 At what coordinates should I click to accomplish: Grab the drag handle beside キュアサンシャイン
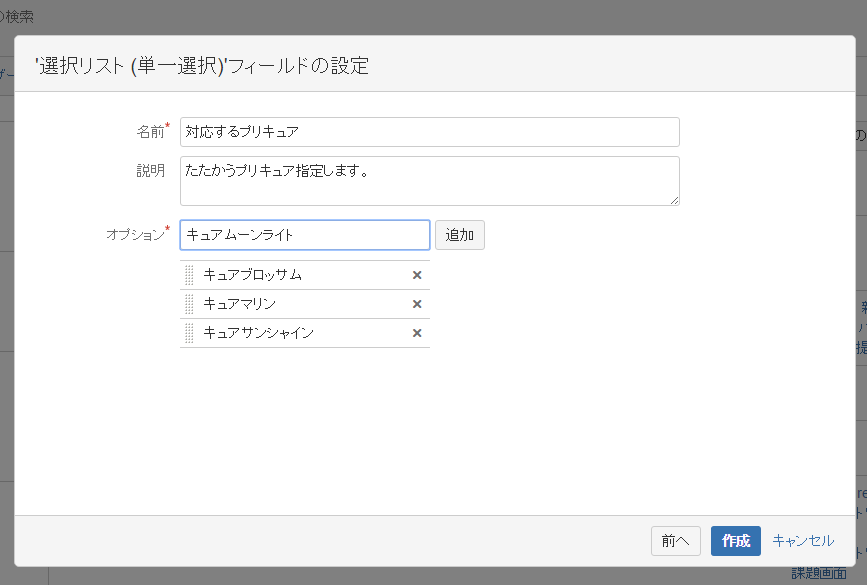click(x=189, y=332)
